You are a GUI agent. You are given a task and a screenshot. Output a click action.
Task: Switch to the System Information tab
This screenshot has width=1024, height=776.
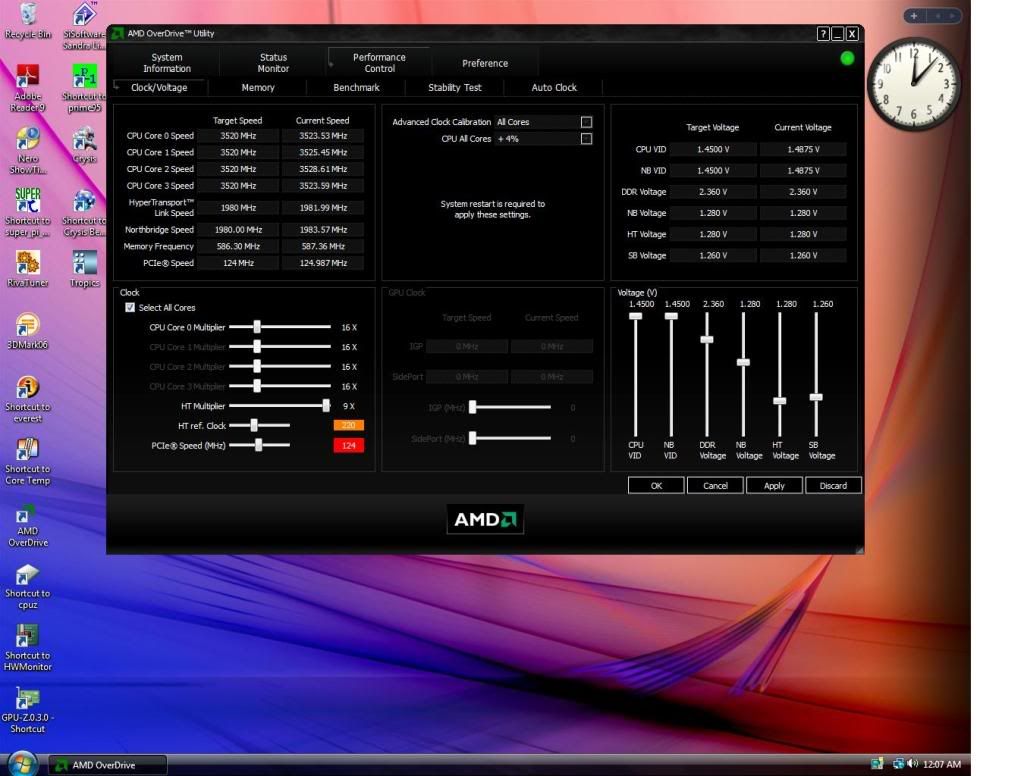pos(167,63)
